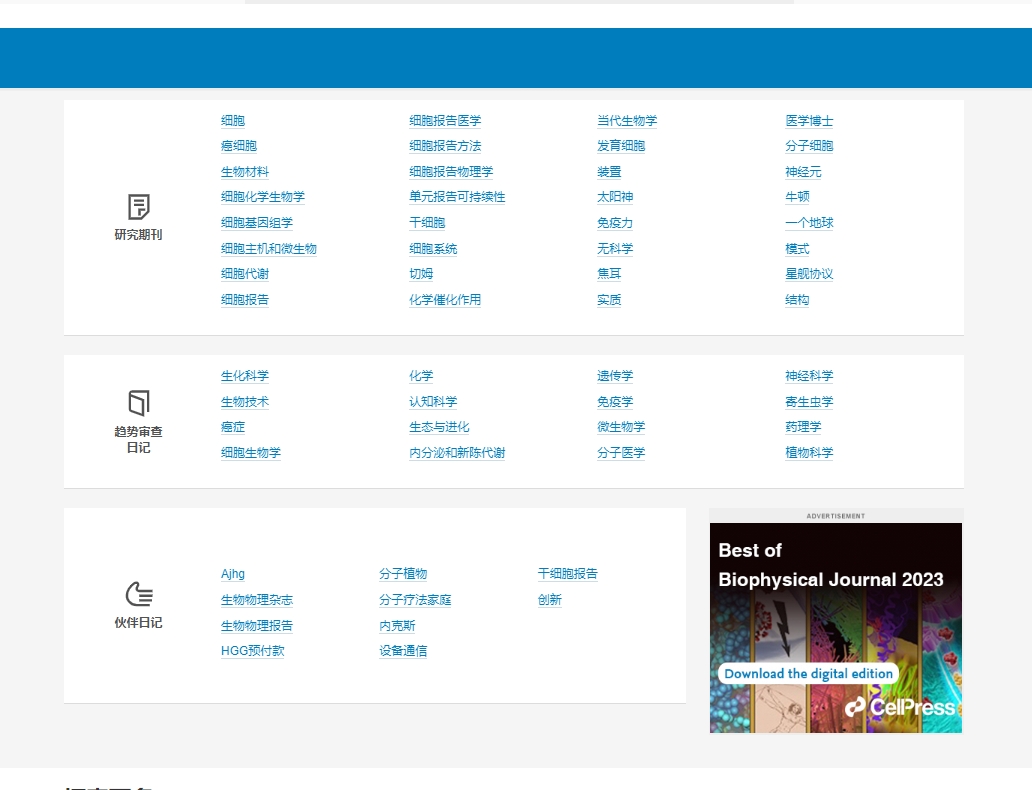Click Download the digital edition button
Screen dimensions: 1032x790
[808, 673]
